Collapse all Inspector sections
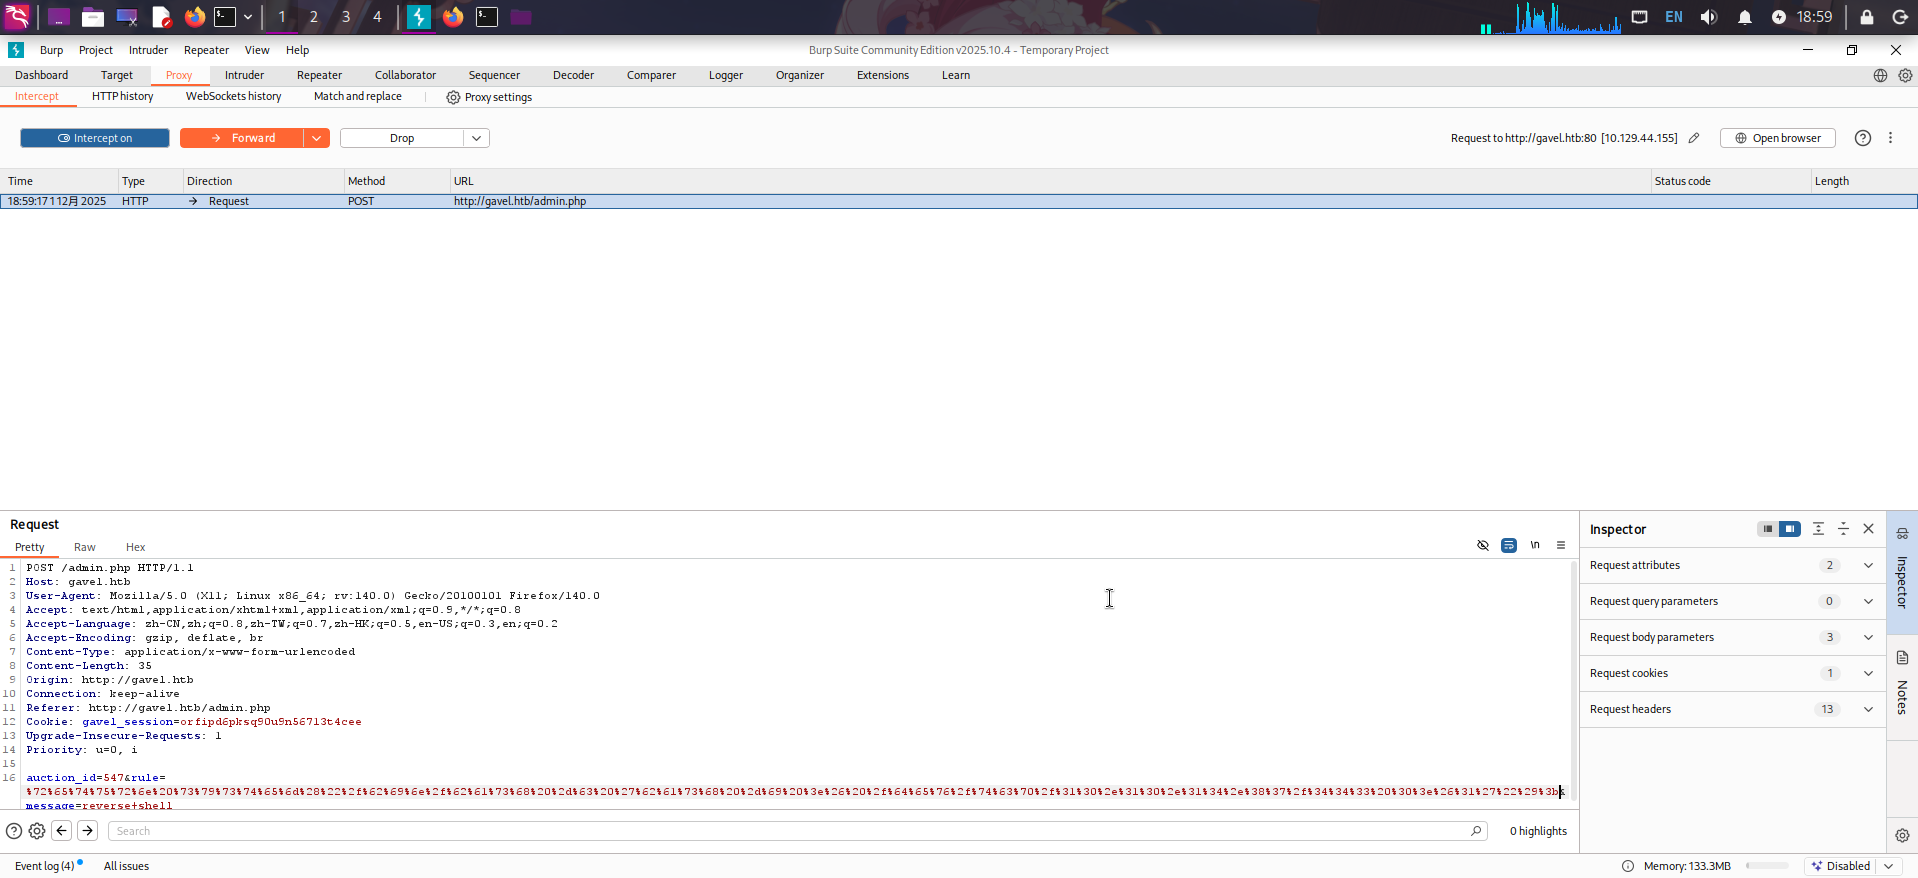The height and width of the screenshot is (878, 1918). (1843, 529)
